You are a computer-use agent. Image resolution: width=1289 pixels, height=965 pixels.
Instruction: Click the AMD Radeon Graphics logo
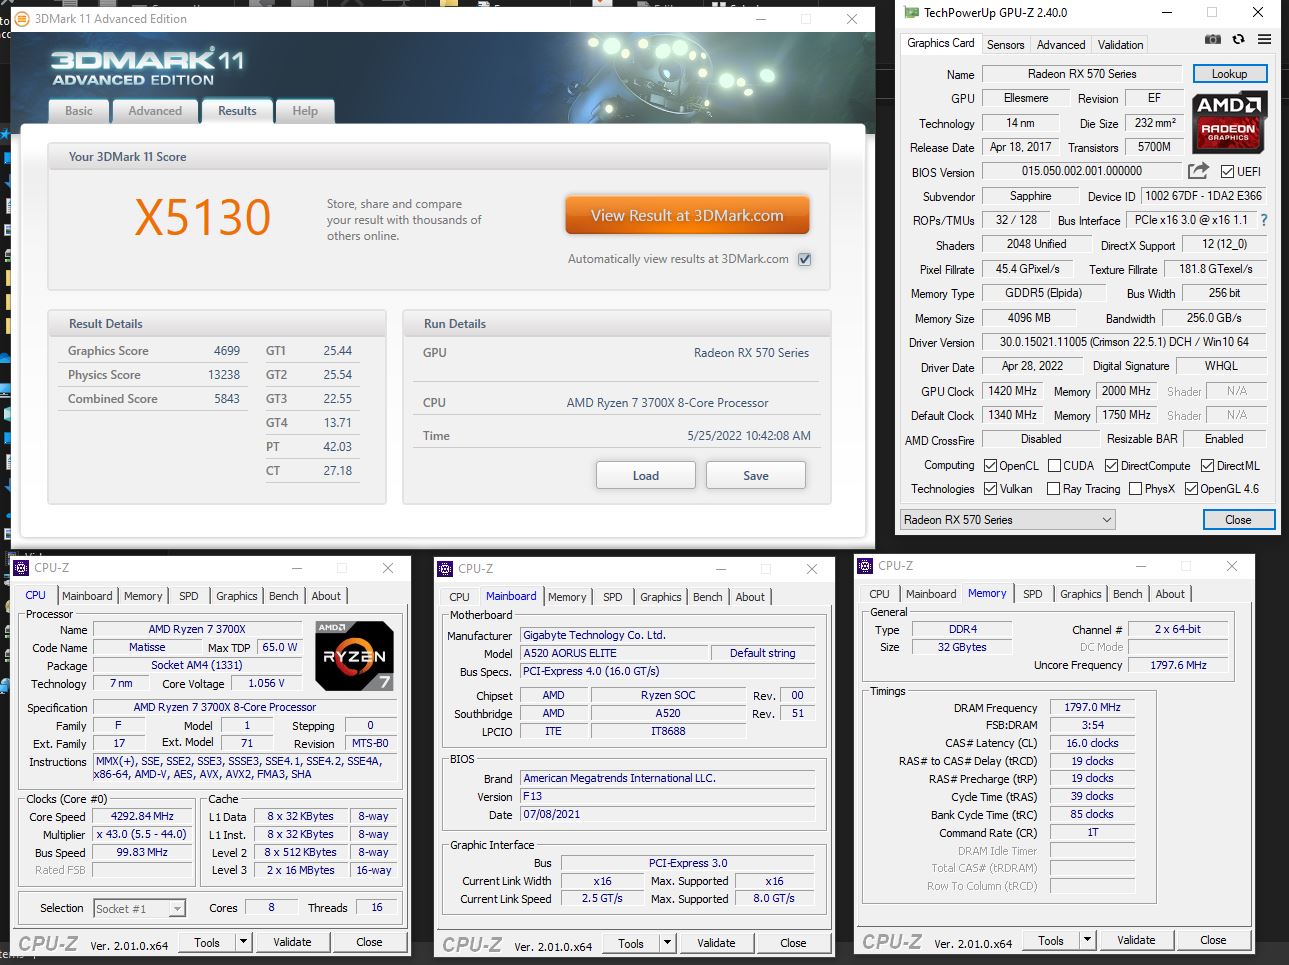pos(1229,122)
